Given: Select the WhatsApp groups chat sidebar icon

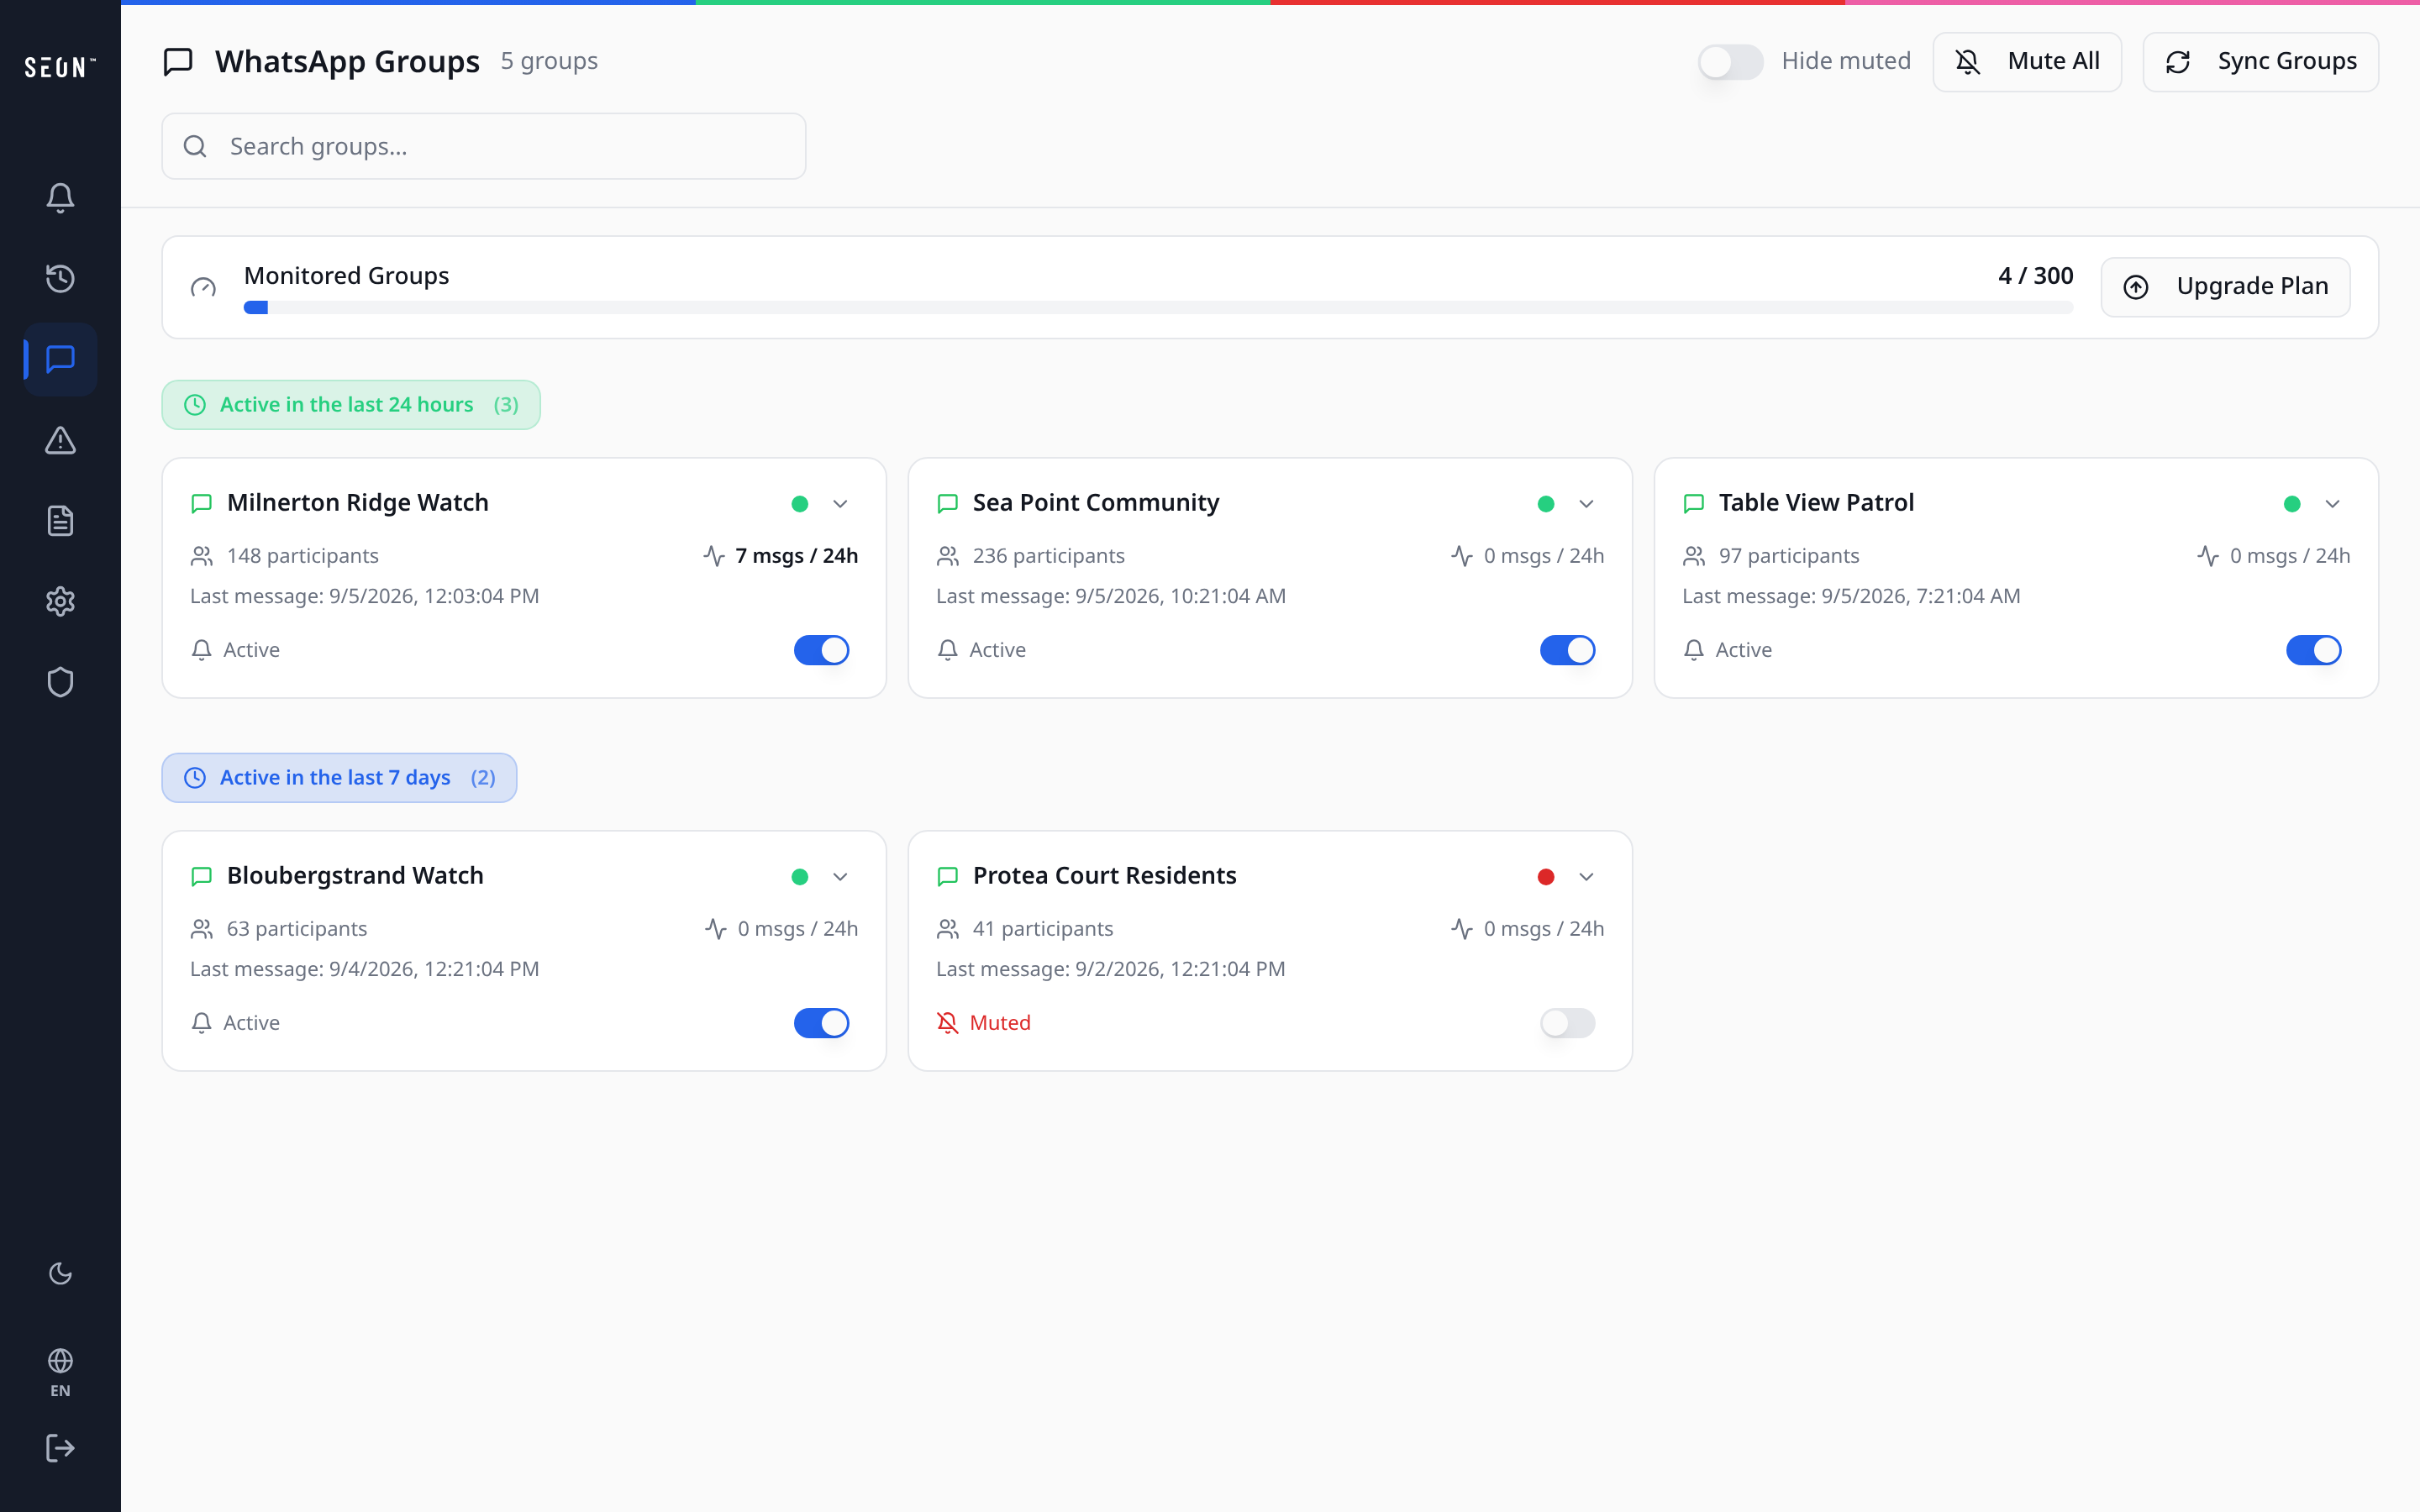Looking at the screenshot, I should click(60, 359).
